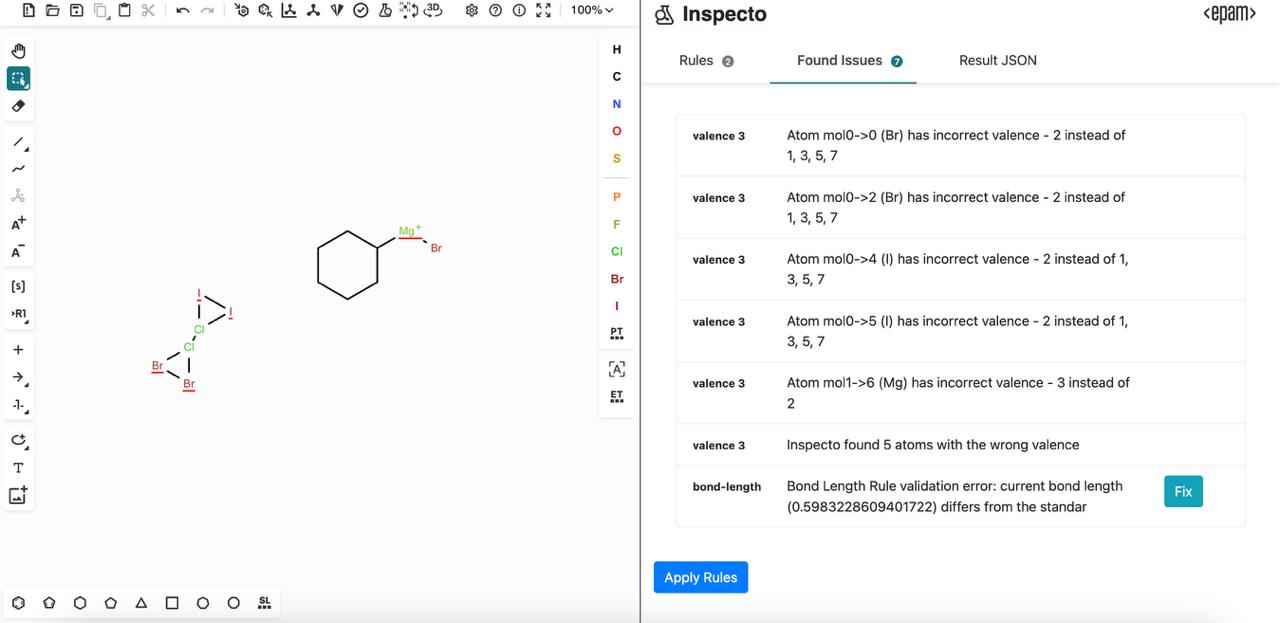
Task: Select the Chain tool
Action: (18, 168)
